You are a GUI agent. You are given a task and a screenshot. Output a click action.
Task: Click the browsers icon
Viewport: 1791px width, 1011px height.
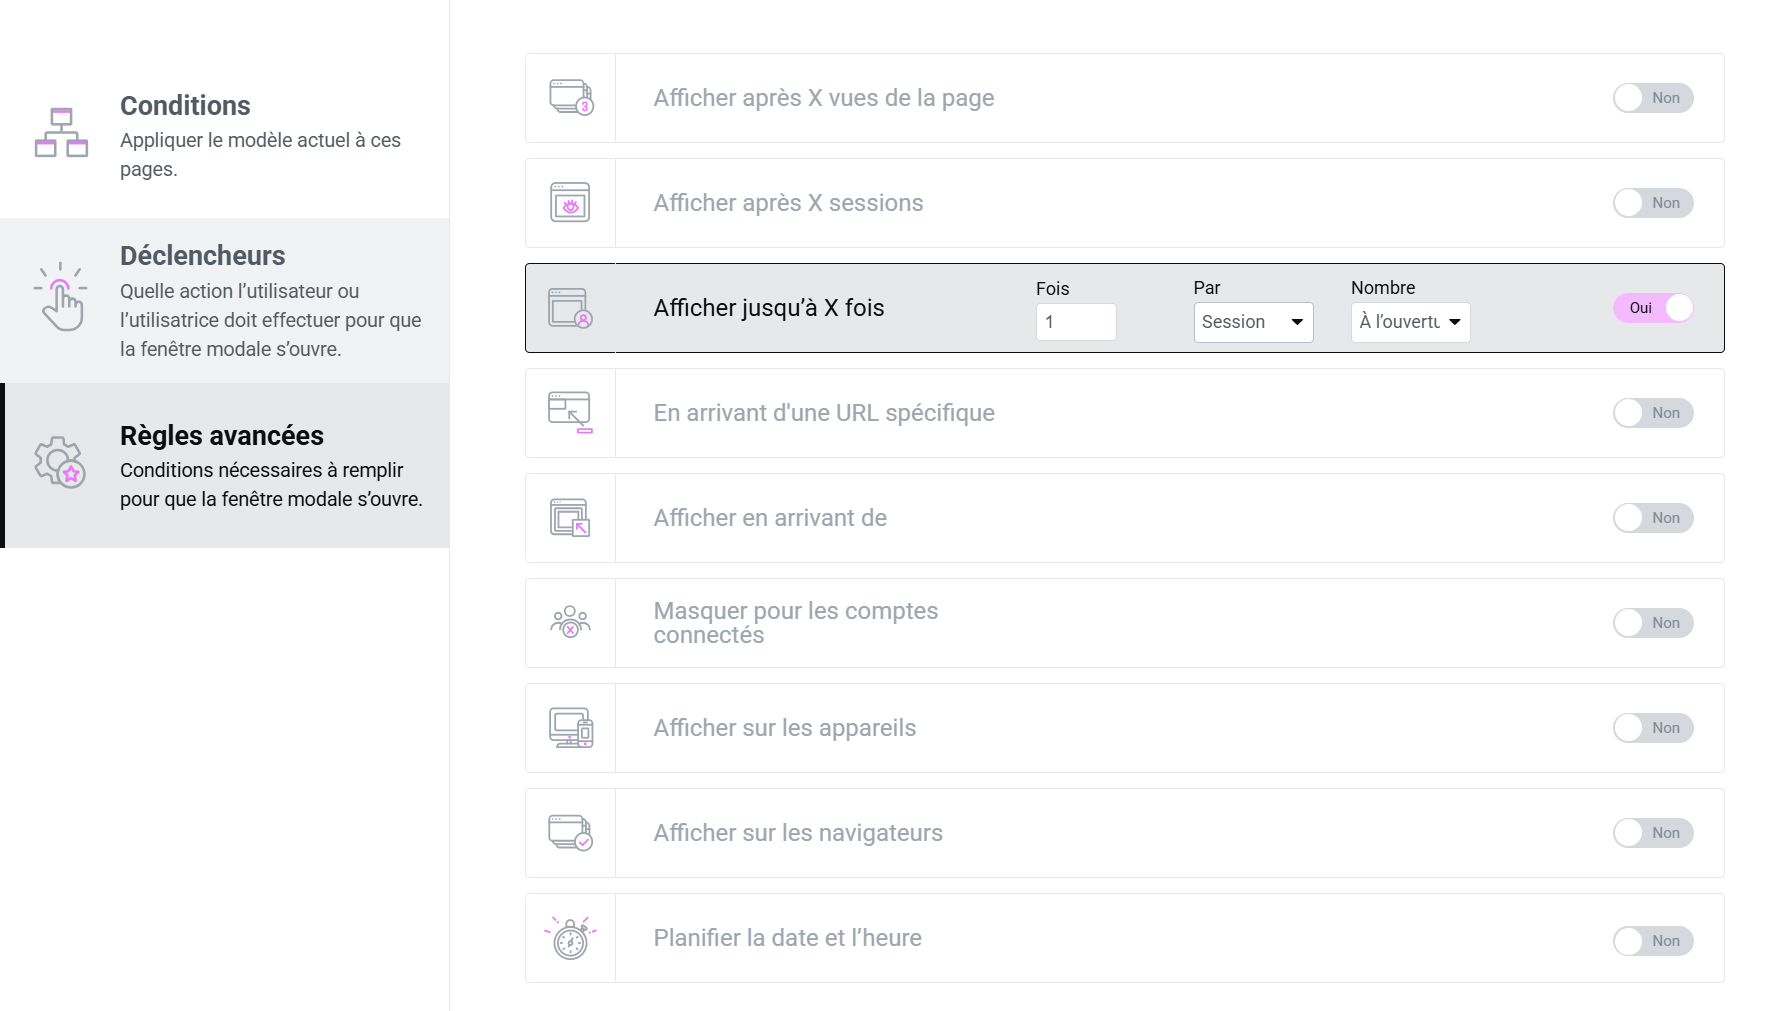point(570,833)
